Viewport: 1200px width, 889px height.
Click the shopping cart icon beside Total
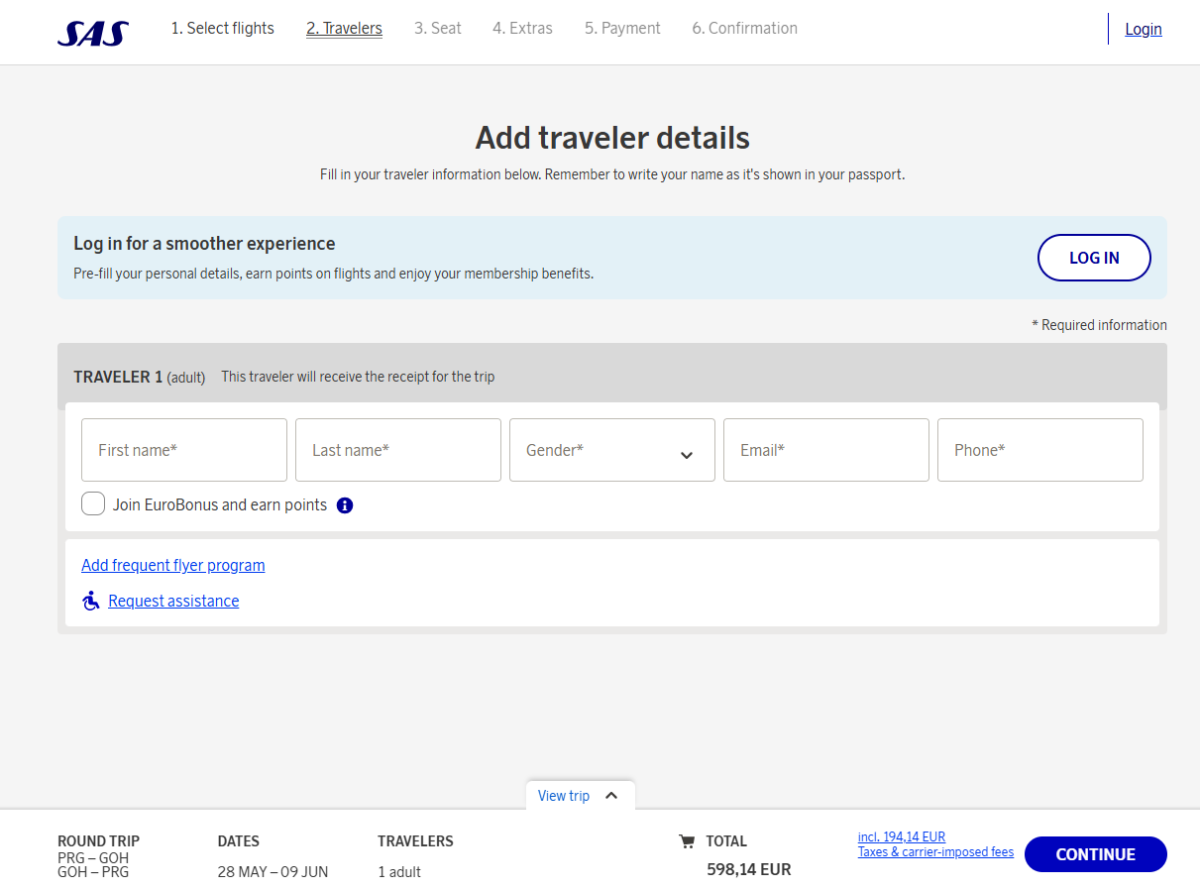pyautogui.click(x=686, y=842)
